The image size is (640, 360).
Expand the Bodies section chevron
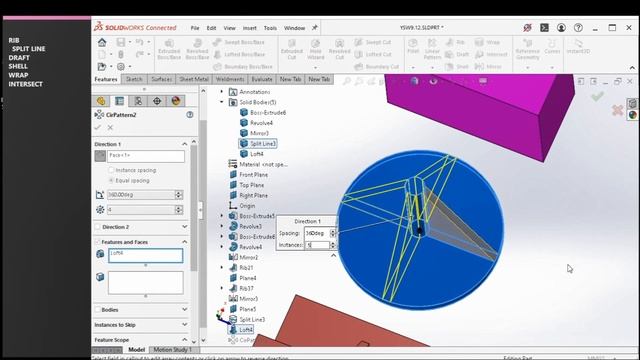tap(184, 310)
